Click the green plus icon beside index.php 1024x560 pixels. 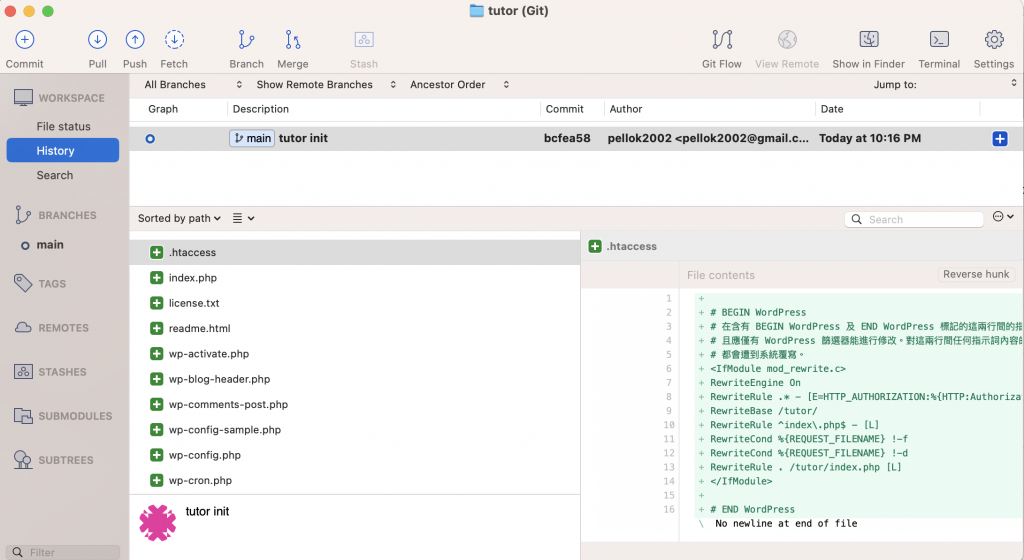(x=157, y=278)
